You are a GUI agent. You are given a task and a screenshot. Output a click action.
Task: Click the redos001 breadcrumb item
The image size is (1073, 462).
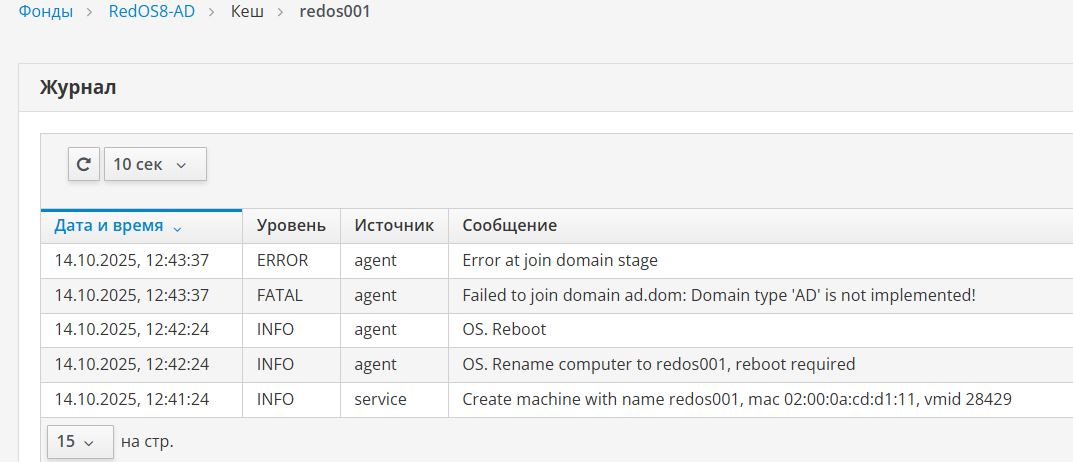(x=335, y=14)
